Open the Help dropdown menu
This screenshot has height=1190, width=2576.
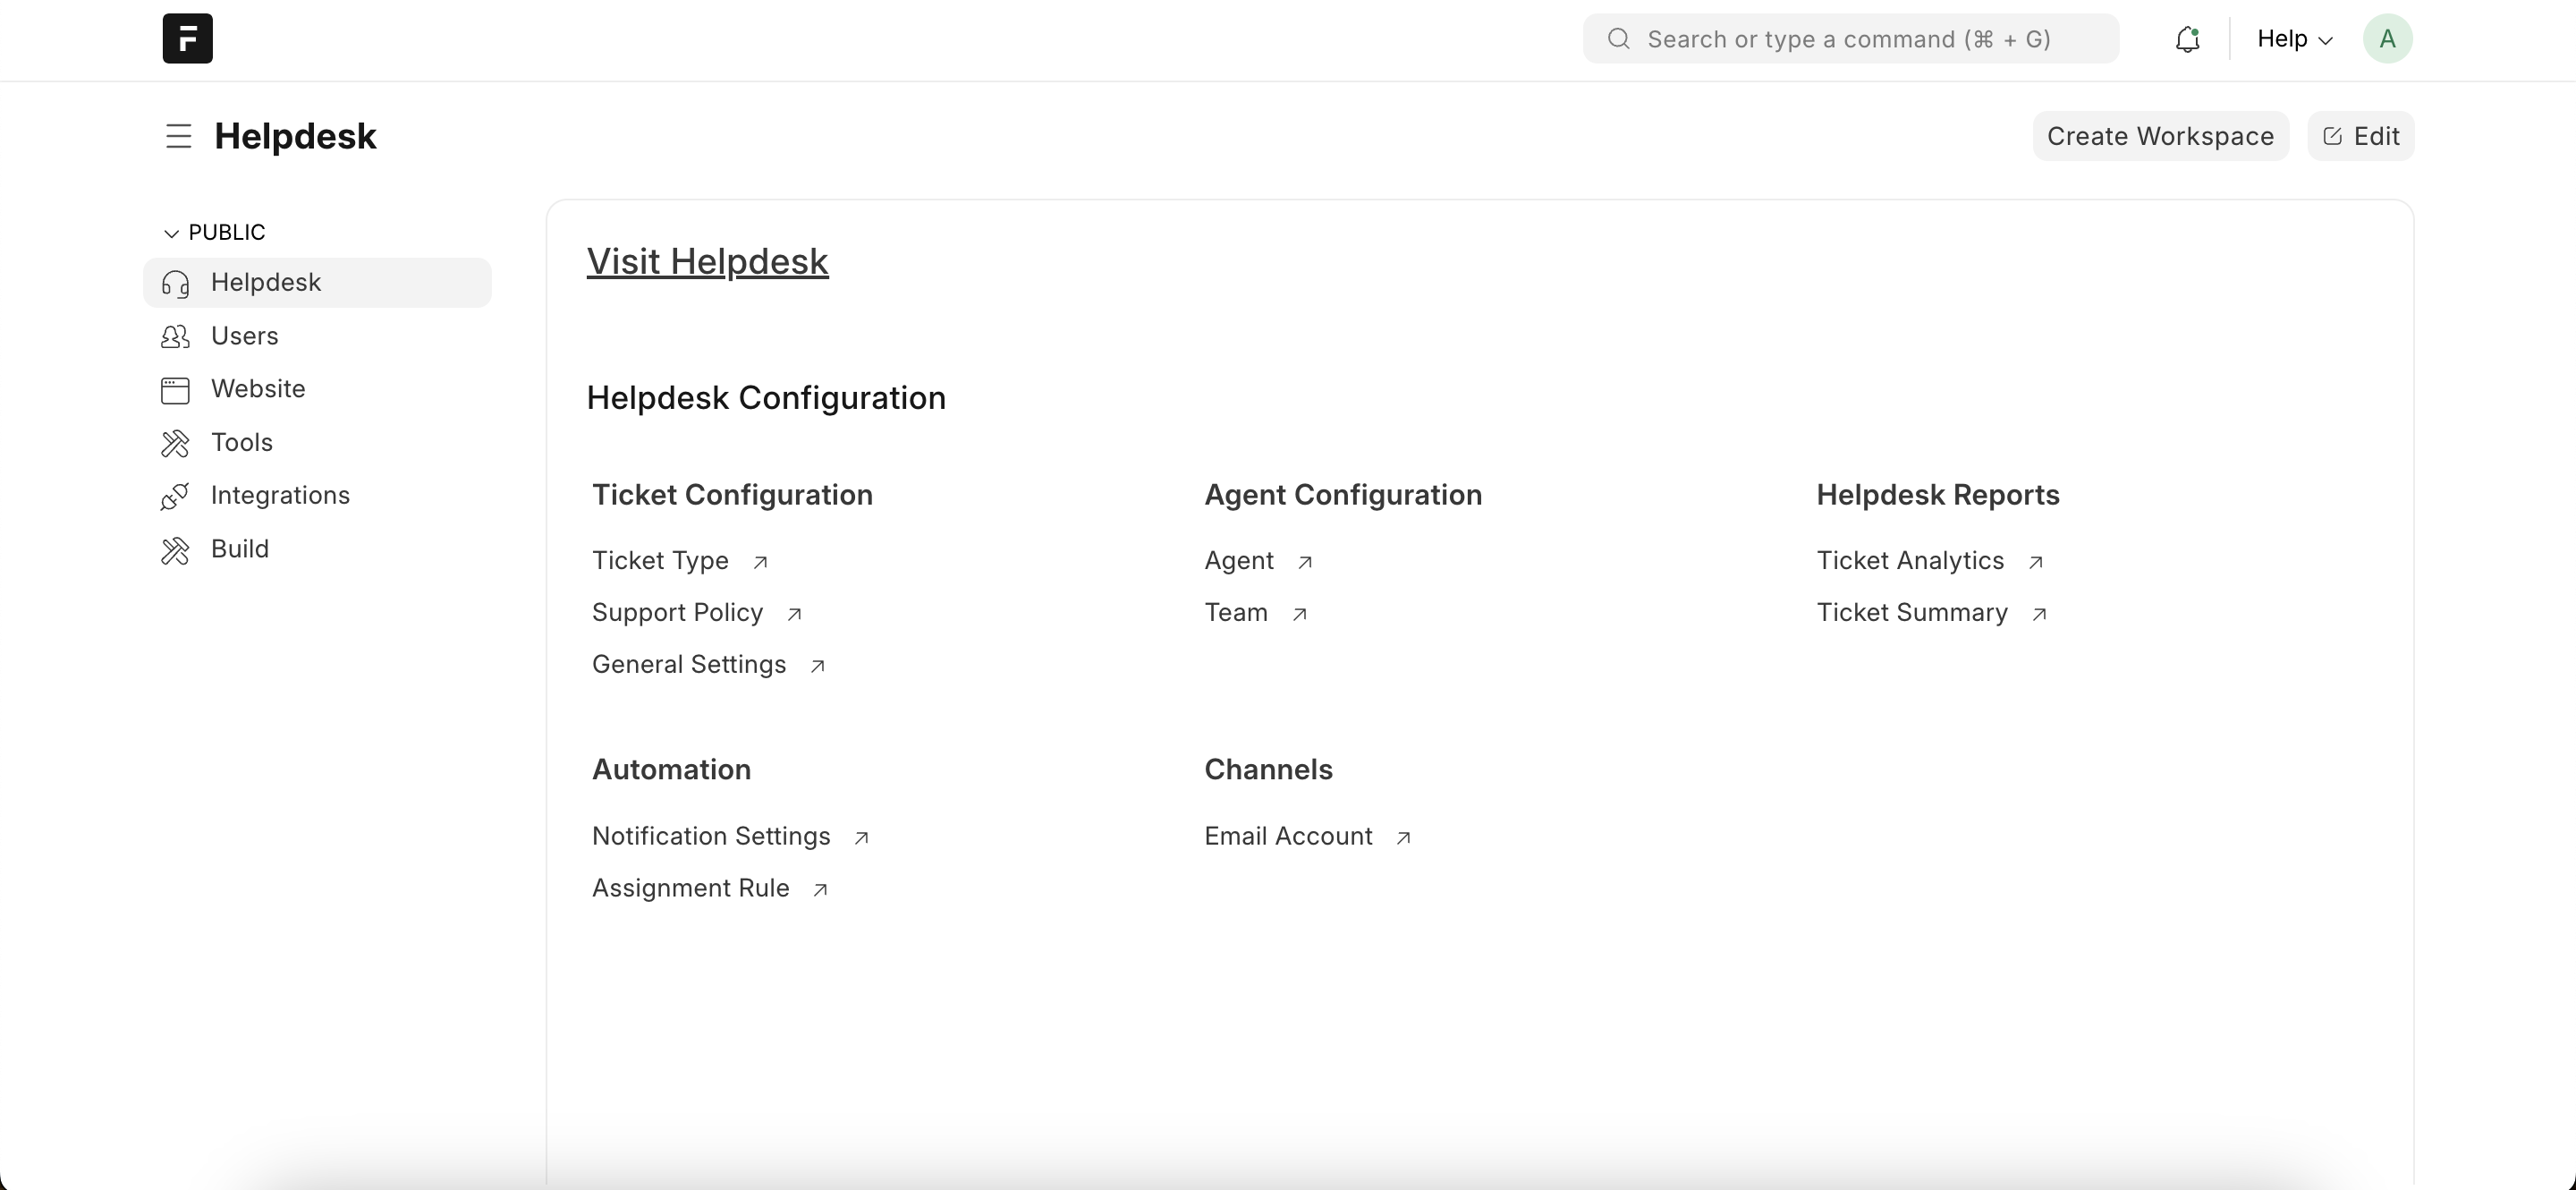click(2294, 39)
